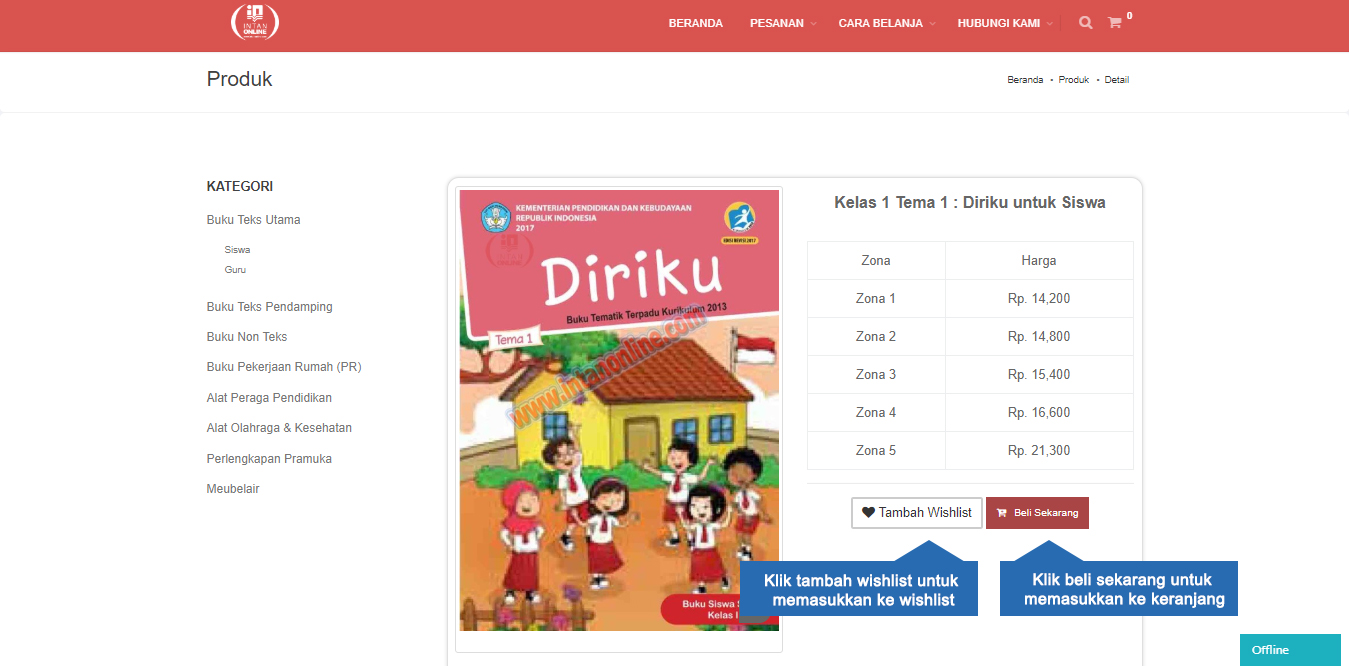Click Produk in the breadcrumb

1074,80
